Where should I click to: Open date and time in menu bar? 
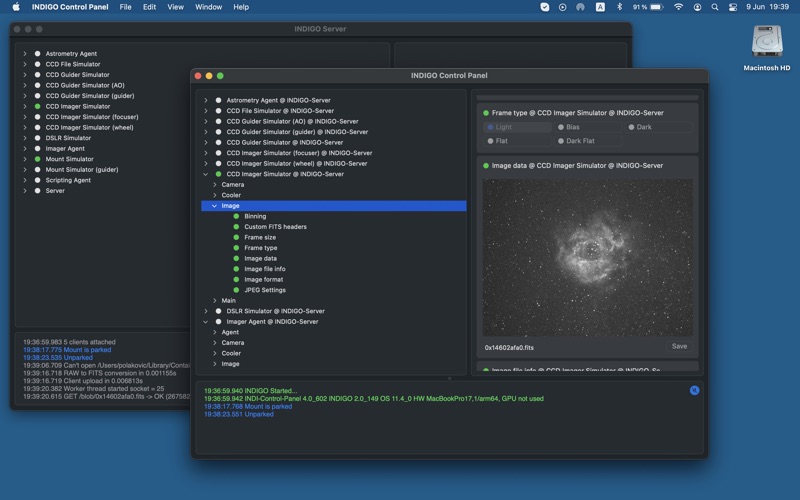coord(767,7)
